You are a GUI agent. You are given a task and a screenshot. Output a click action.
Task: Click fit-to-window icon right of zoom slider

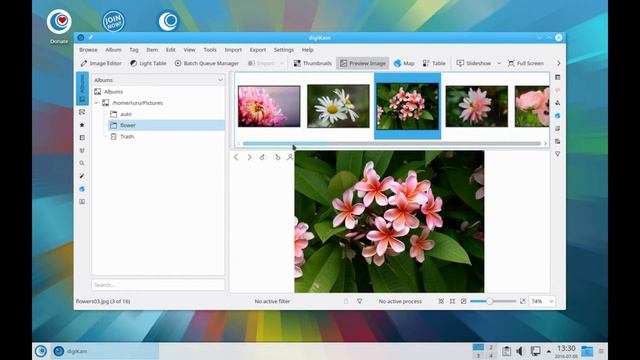(523, 301)
